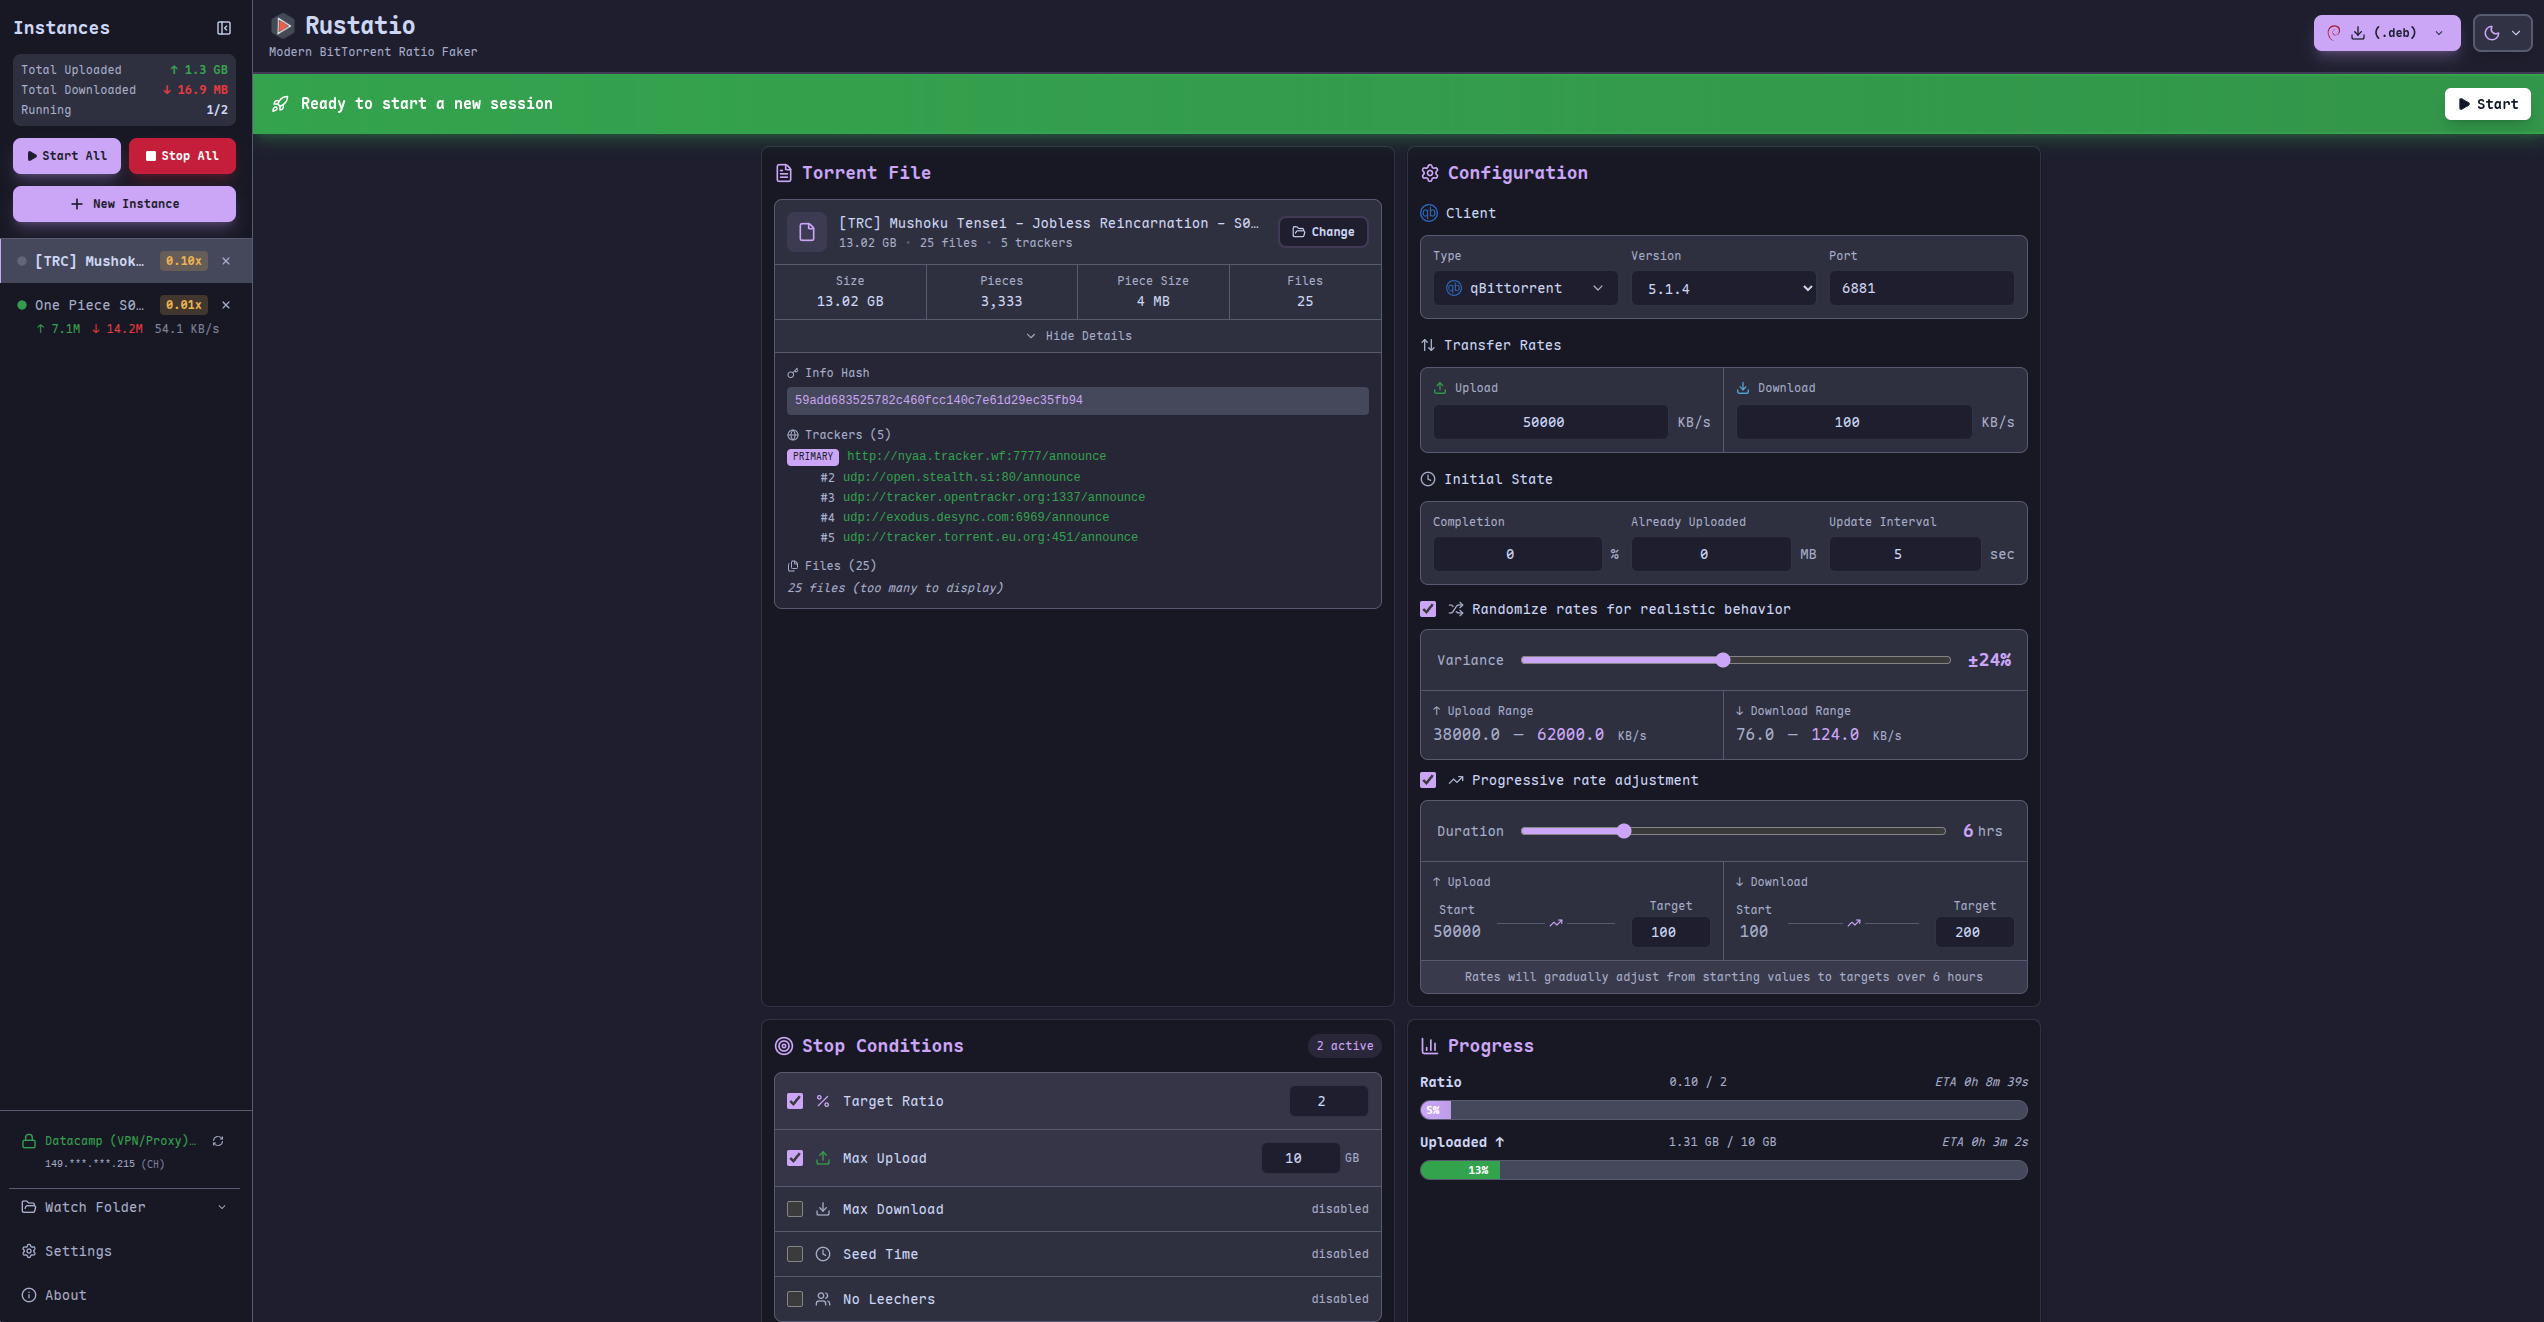Click the rocket icon in green banner
The height and width of the screenshot is (1322, 2544).
[280, 104]
